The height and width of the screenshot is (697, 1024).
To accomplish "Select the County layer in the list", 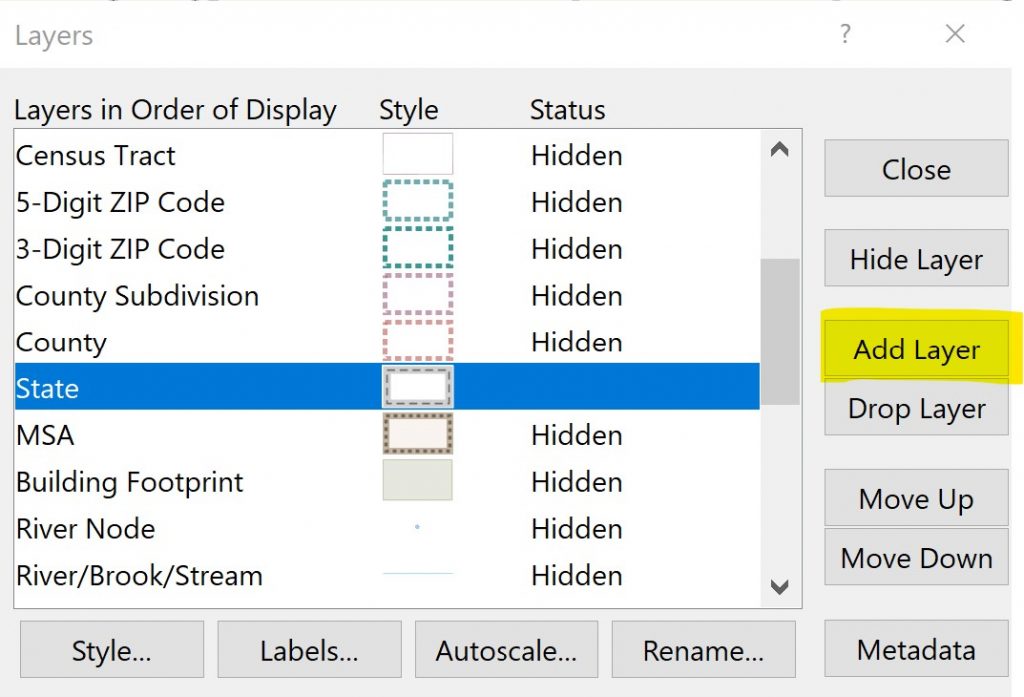I will pyautogui.click(x=62, y=342).
